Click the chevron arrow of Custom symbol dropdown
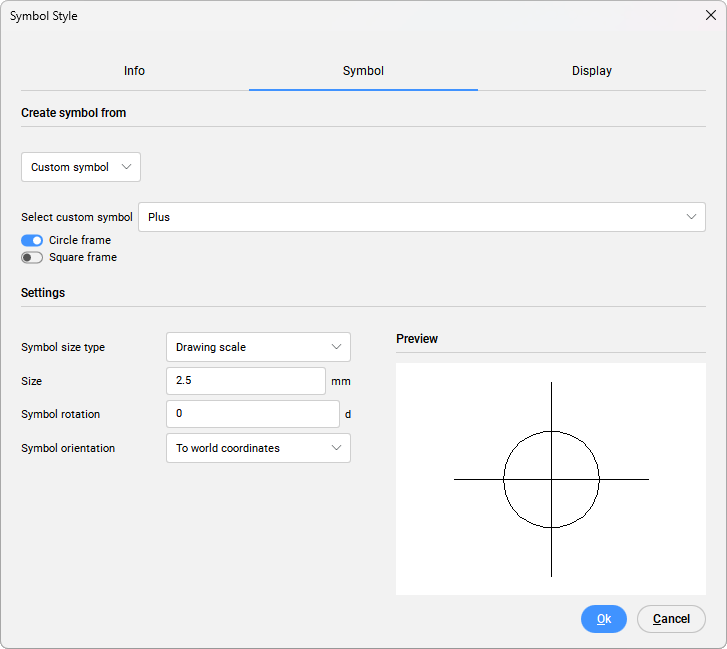Viewport: 727px width, 649px height. [x=126, y=167]
